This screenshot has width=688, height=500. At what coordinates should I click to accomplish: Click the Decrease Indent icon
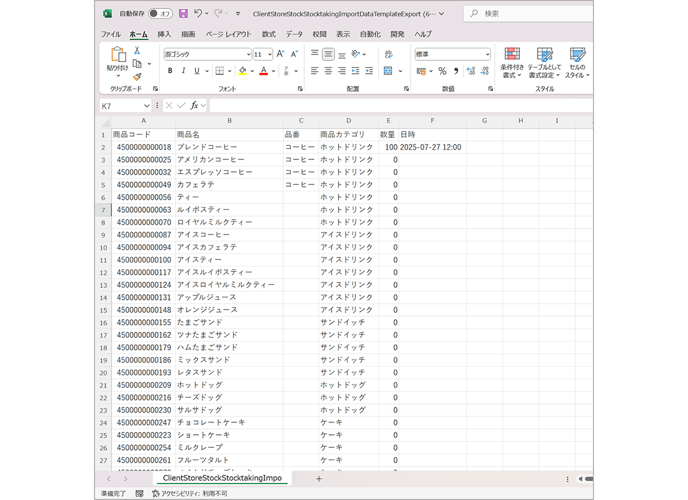355,71
